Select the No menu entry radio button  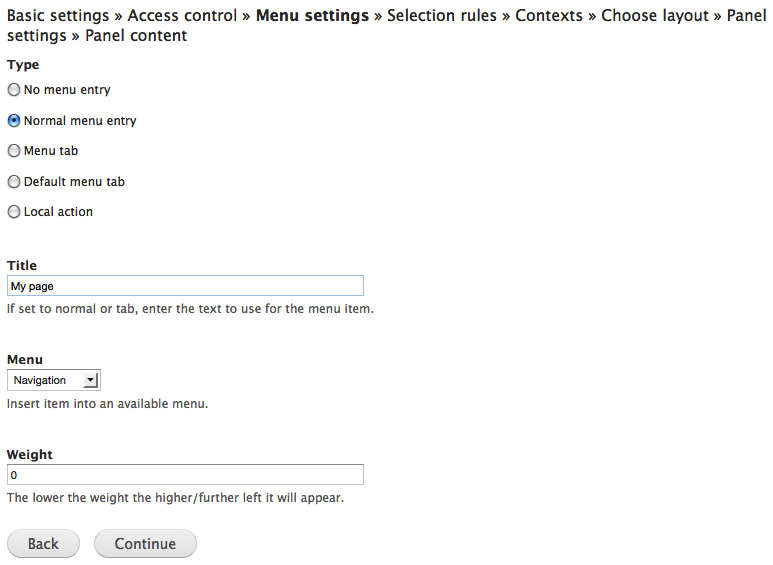[x=14, y=90]
